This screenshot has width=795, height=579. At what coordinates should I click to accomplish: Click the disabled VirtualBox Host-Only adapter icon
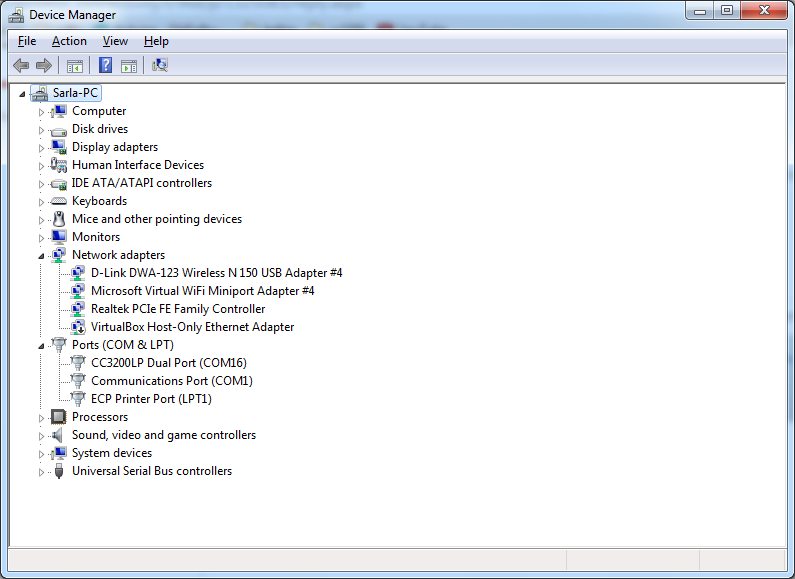pyautogui.click(x=78, y=327)
